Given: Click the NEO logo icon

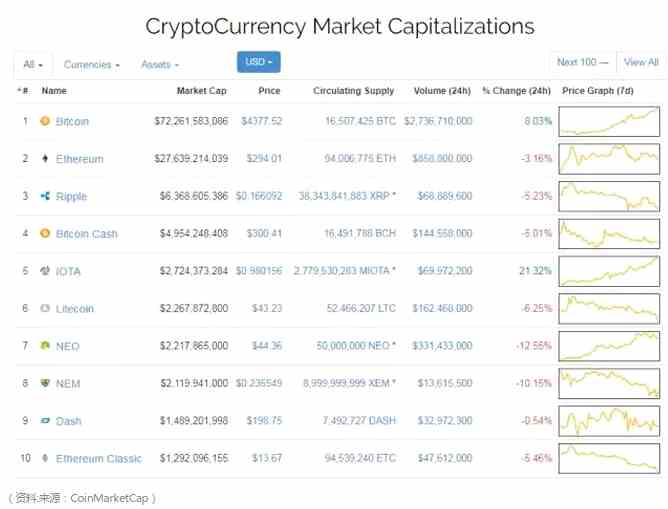Looking at the screenshot, I should [x=44, y=346].
